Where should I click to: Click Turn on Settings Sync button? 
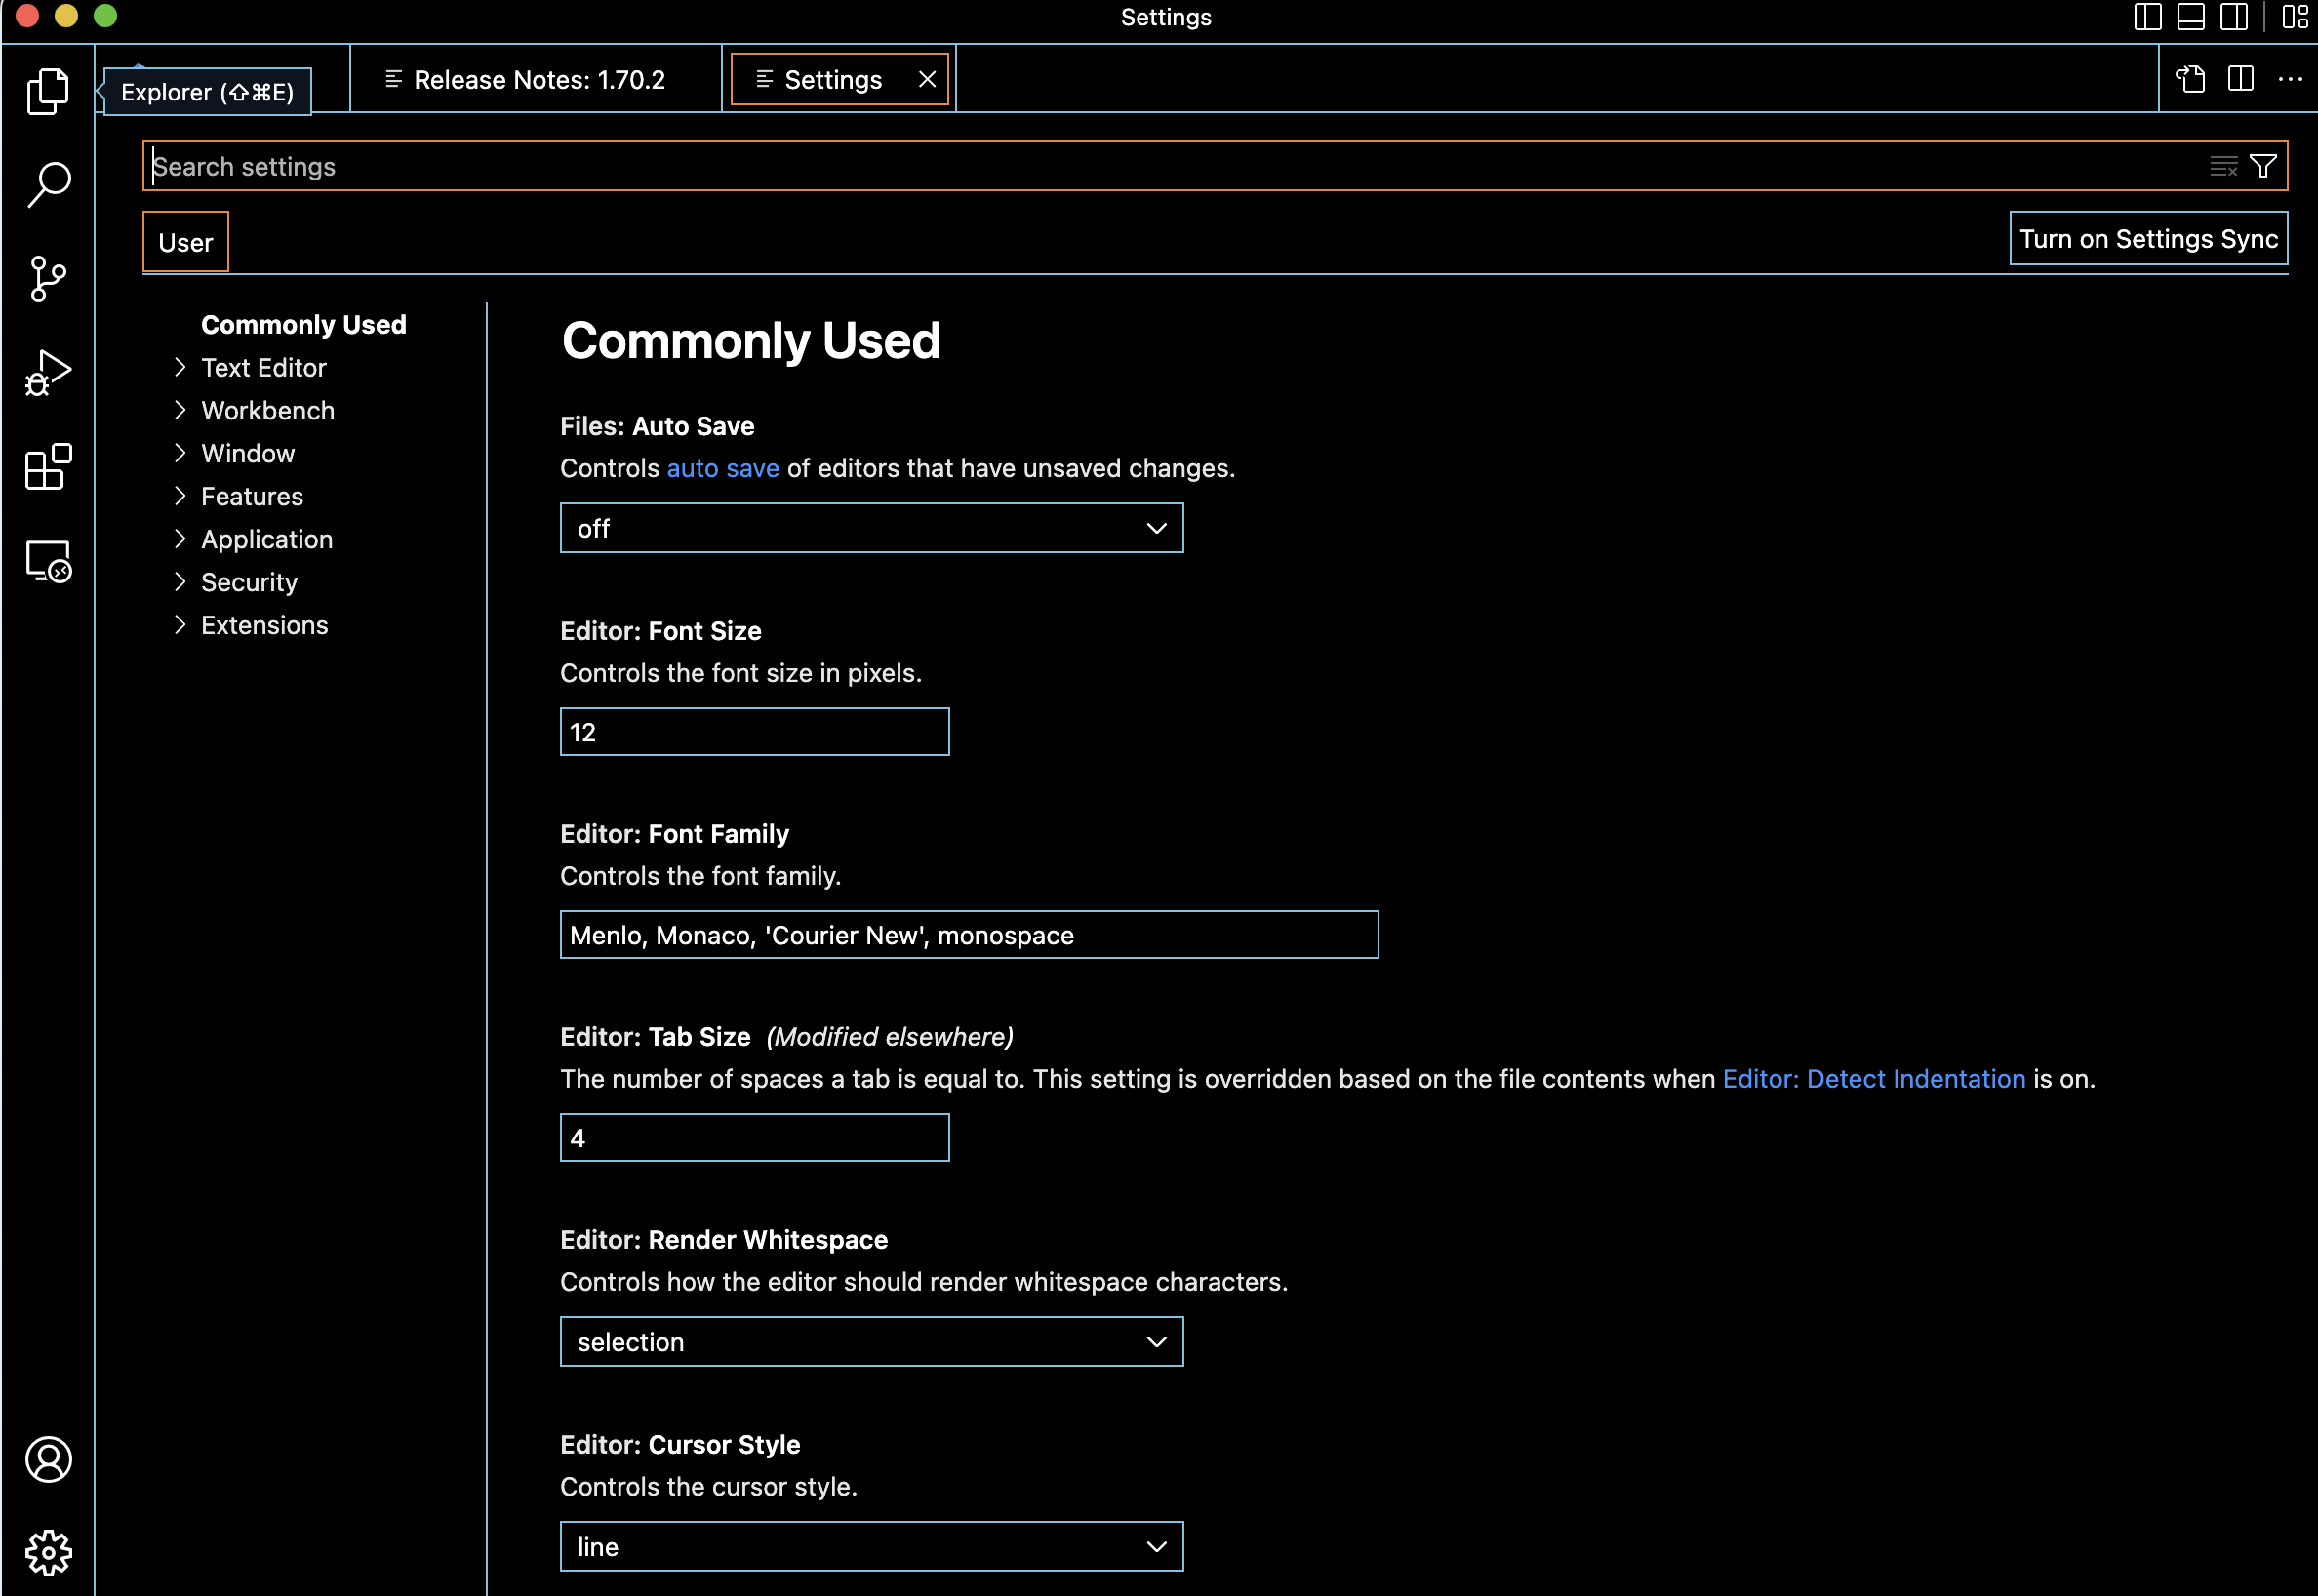click(2148, 239)
